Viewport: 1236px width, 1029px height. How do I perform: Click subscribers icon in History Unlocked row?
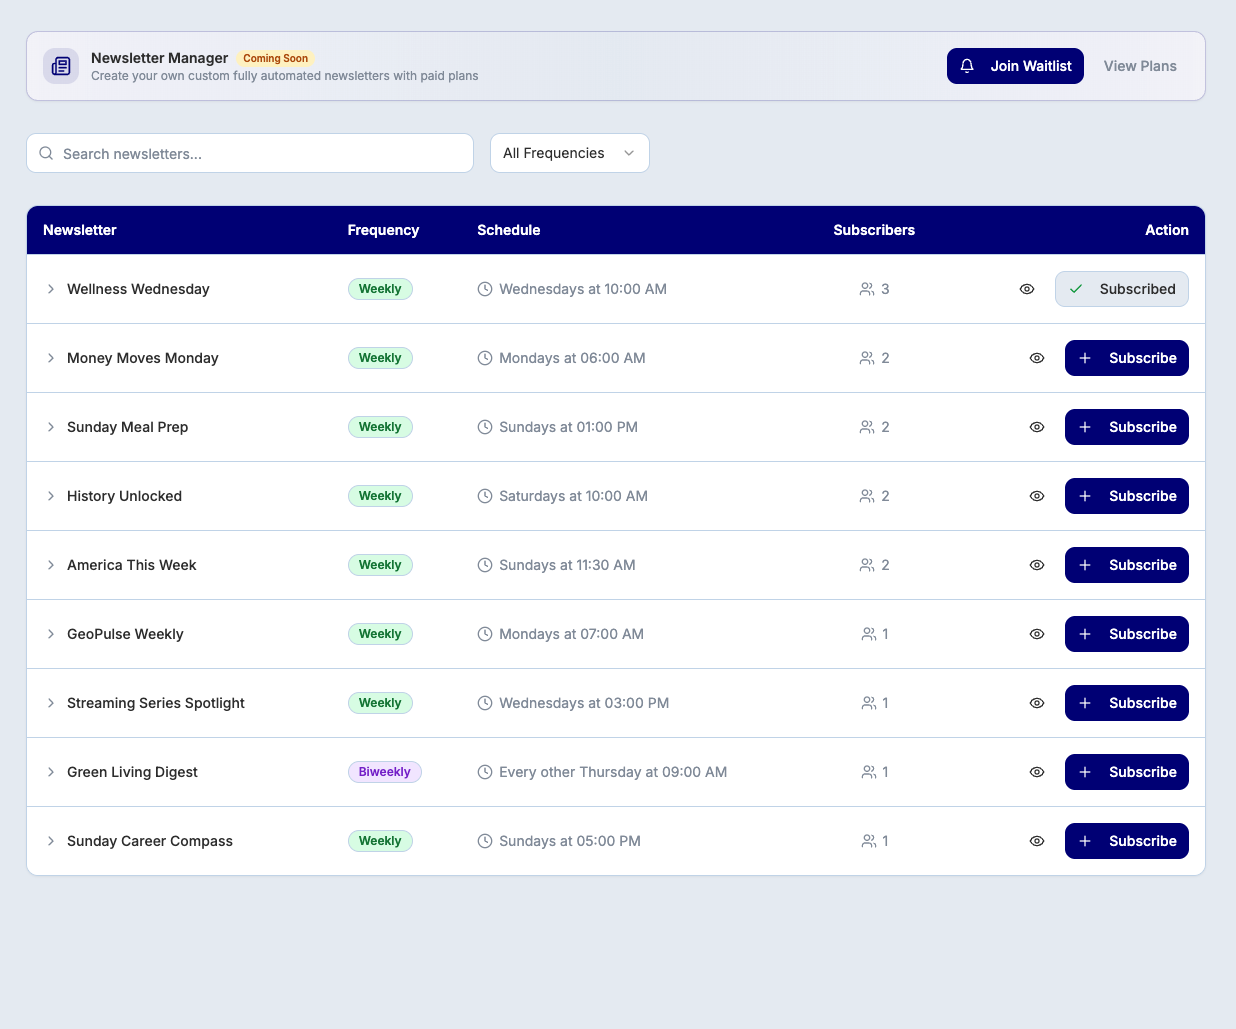[x=867, y=496]
